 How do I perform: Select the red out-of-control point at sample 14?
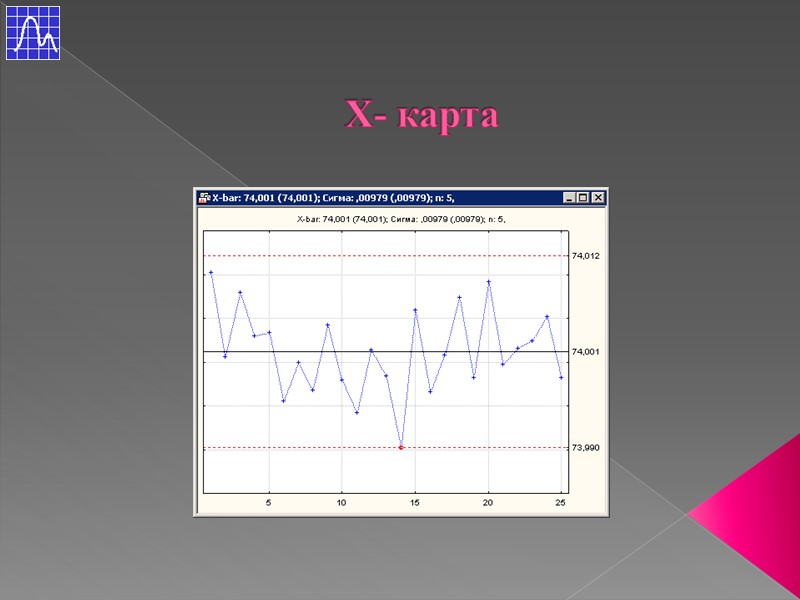(401, 447)
